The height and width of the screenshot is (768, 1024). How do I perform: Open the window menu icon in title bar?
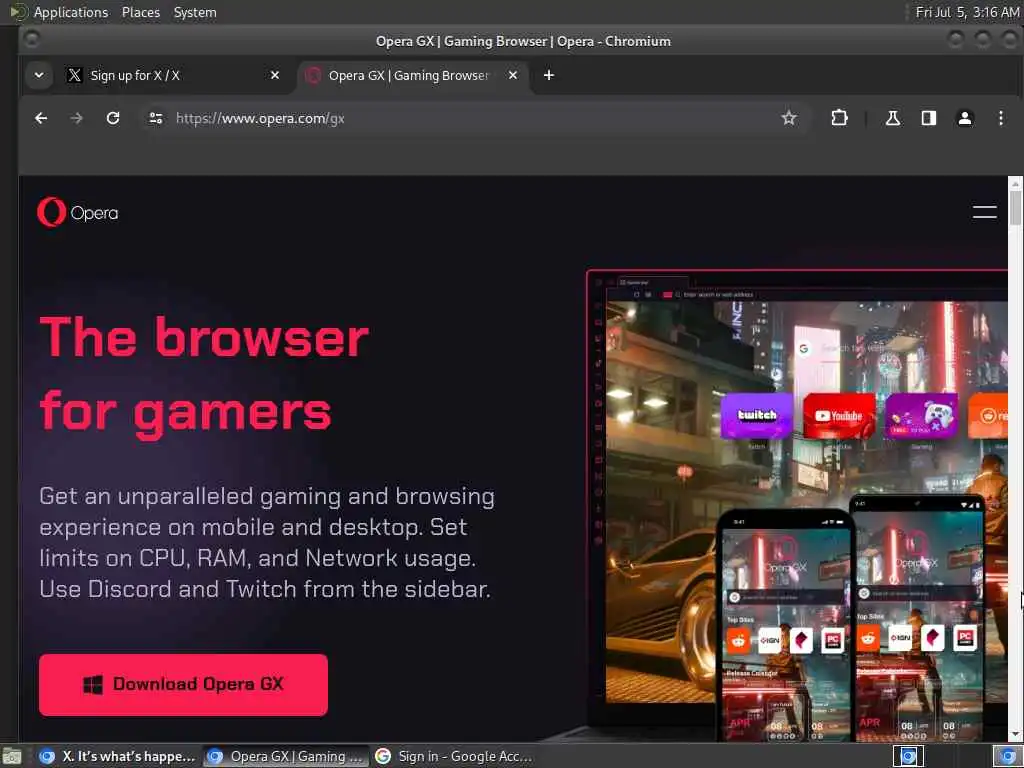31,40
